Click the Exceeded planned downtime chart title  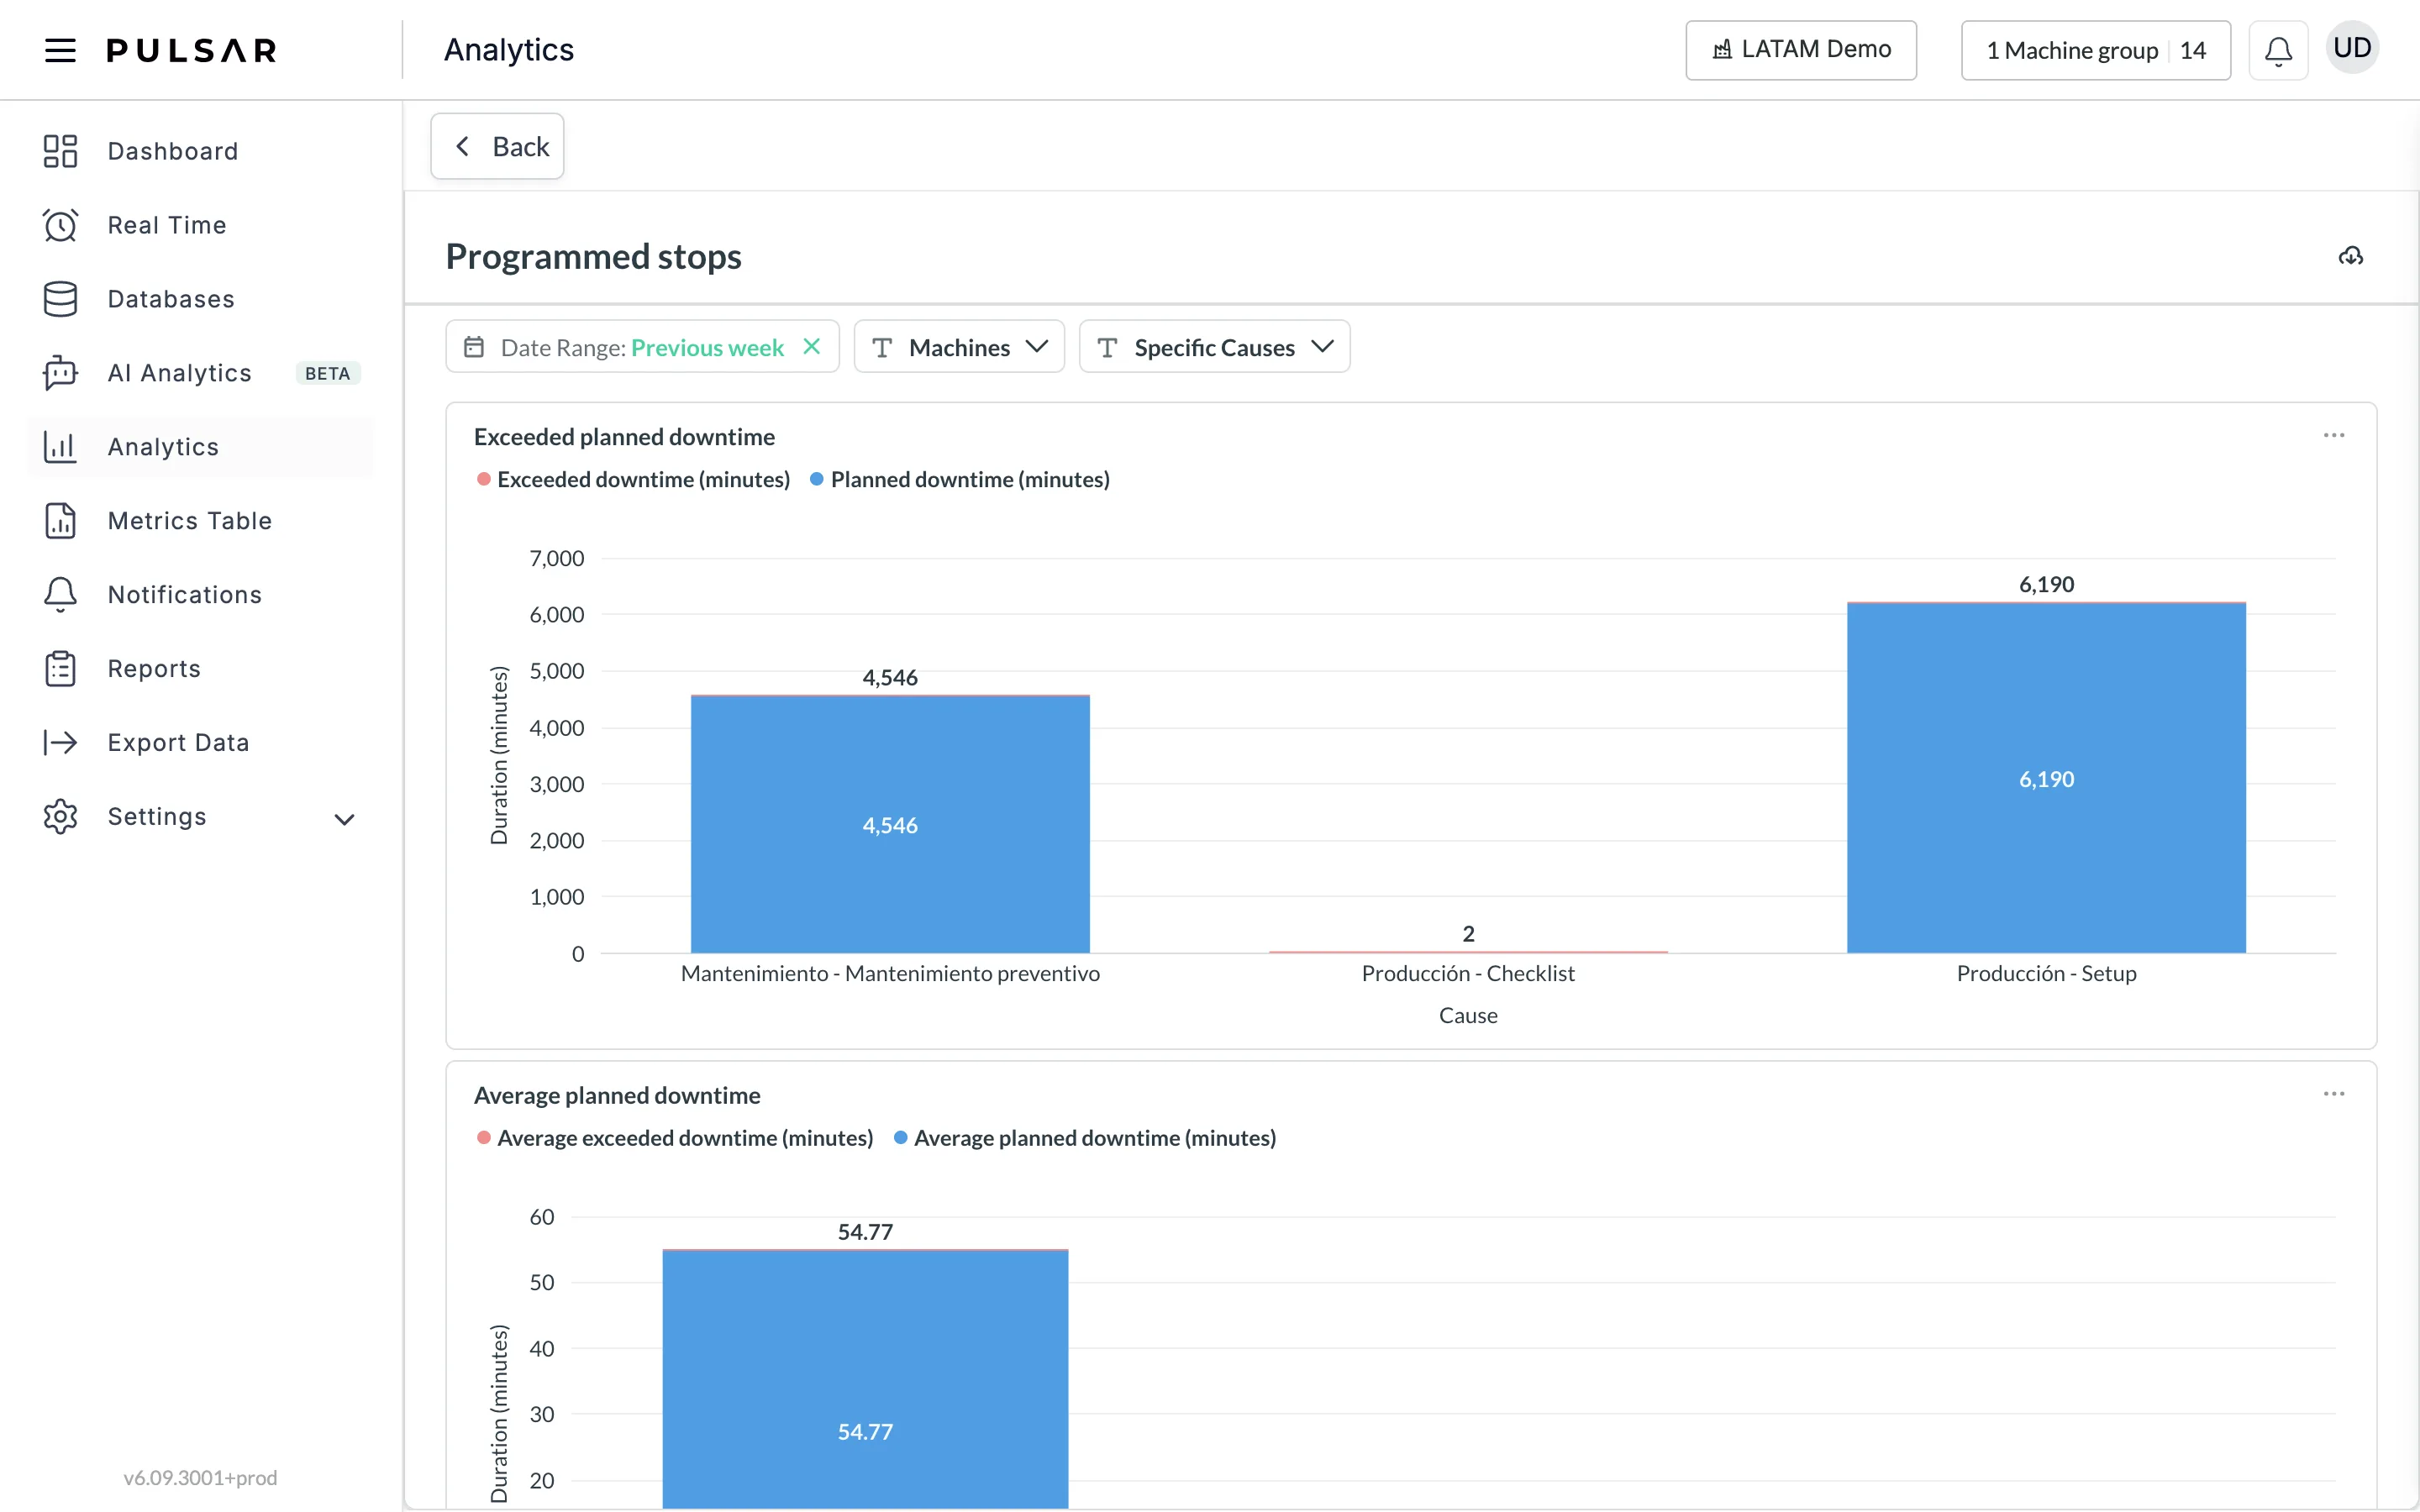pyautogui.click(x=624, y=437)
